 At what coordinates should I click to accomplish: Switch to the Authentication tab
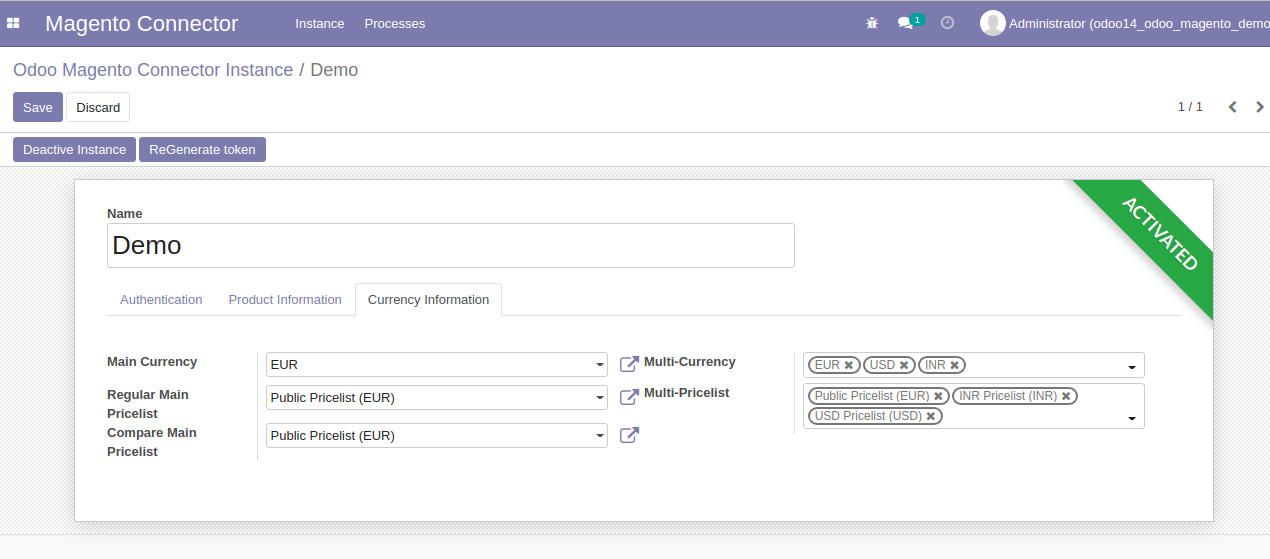tap(161, 299)
